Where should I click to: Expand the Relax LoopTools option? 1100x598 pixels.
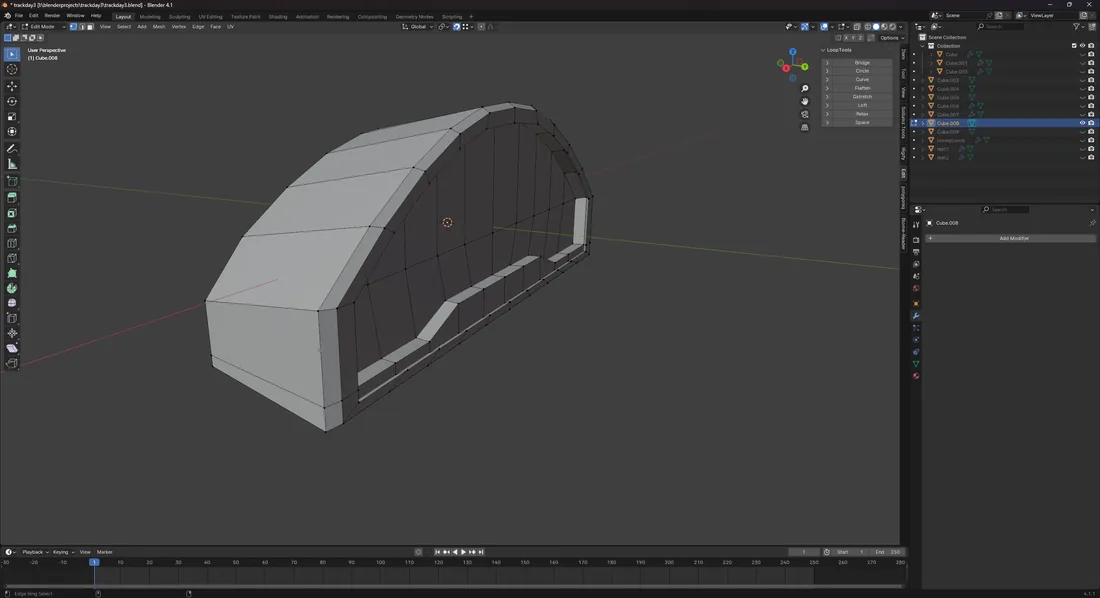tap(827, 114)
